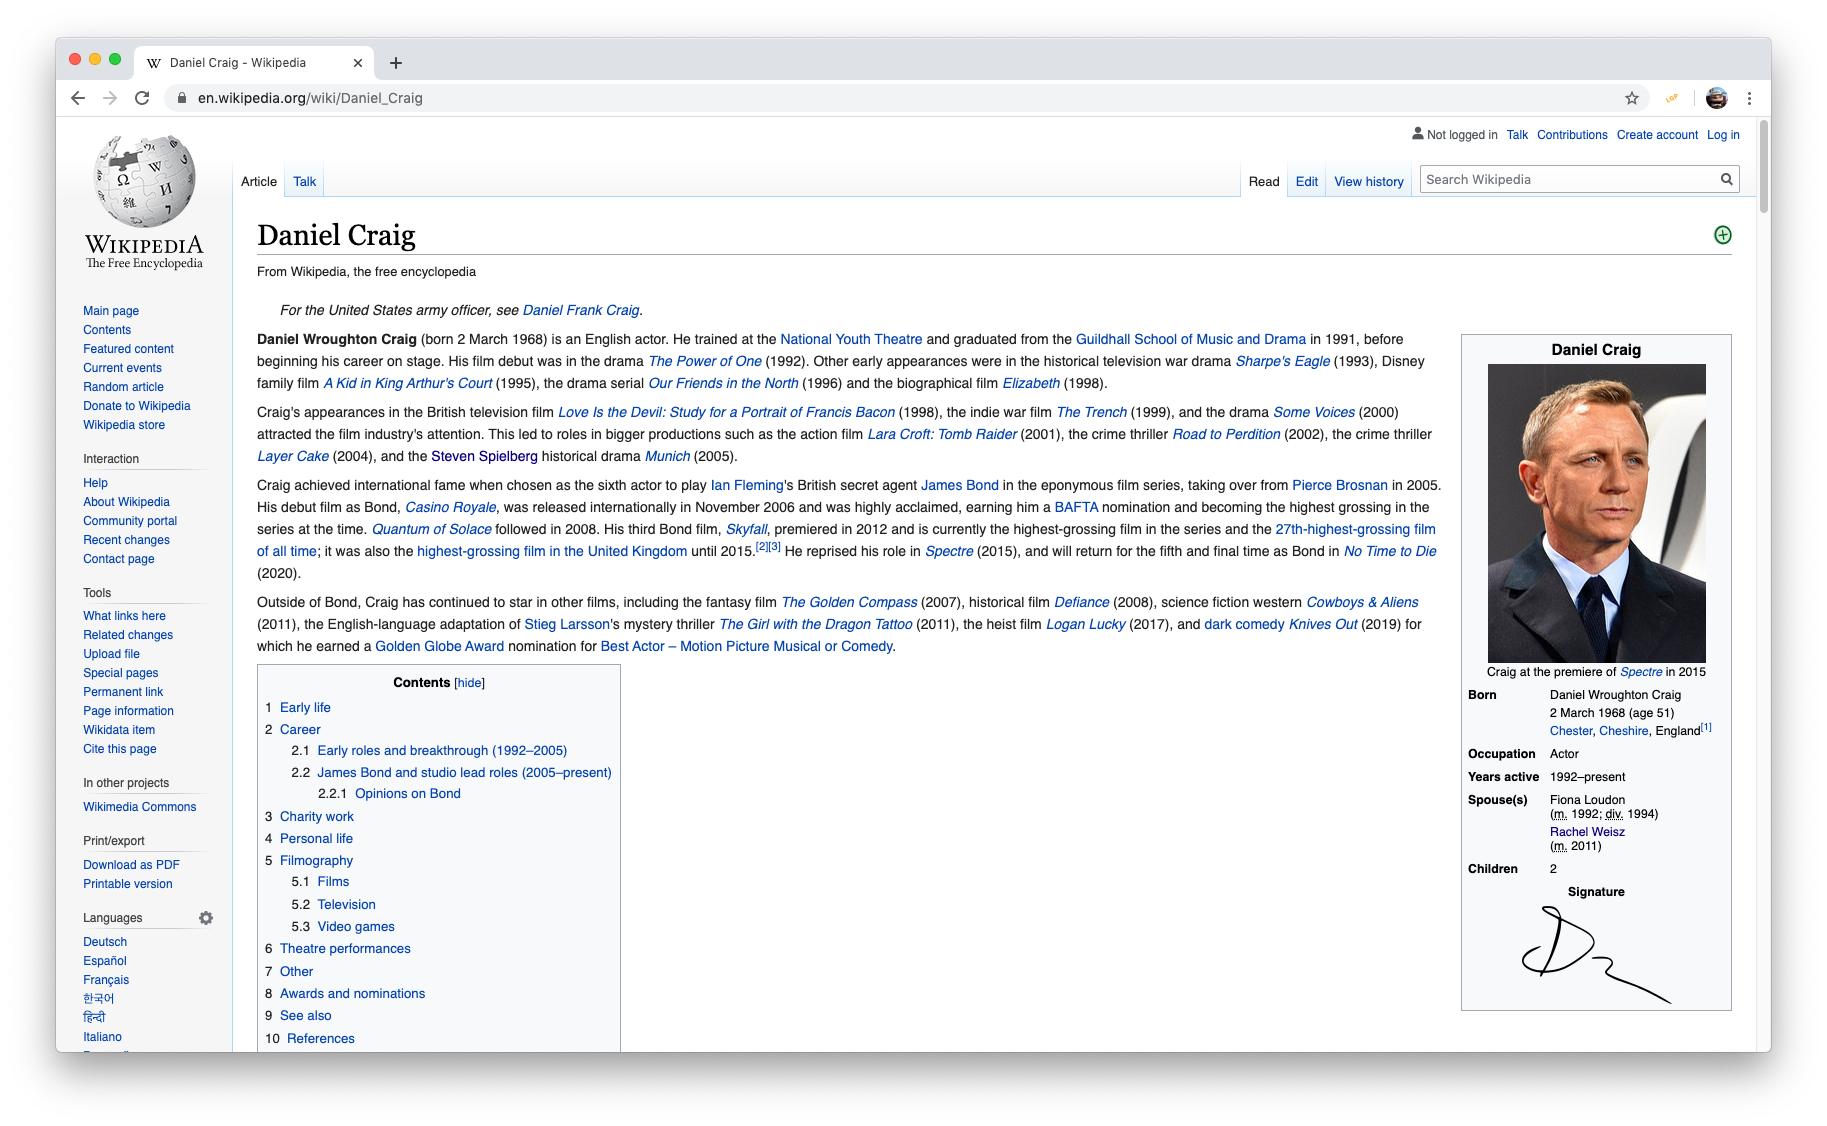Open Featured content link

128,349
